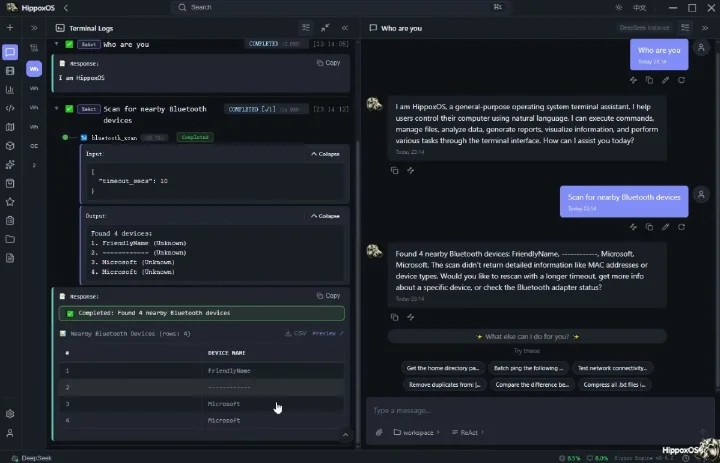
Task: Open the document sidebar icon
Action: pyautogui.click(x=10, y=258)
